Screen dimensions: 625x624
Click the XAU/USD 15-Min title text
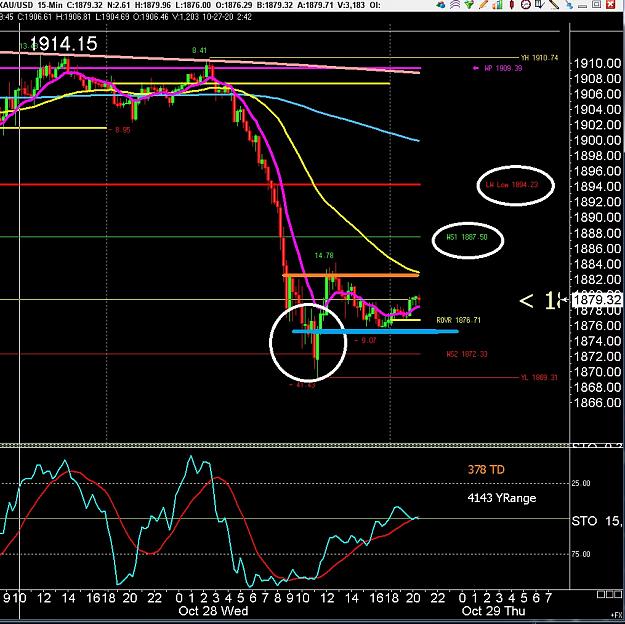pyautogui.click(x=31, y=5)
